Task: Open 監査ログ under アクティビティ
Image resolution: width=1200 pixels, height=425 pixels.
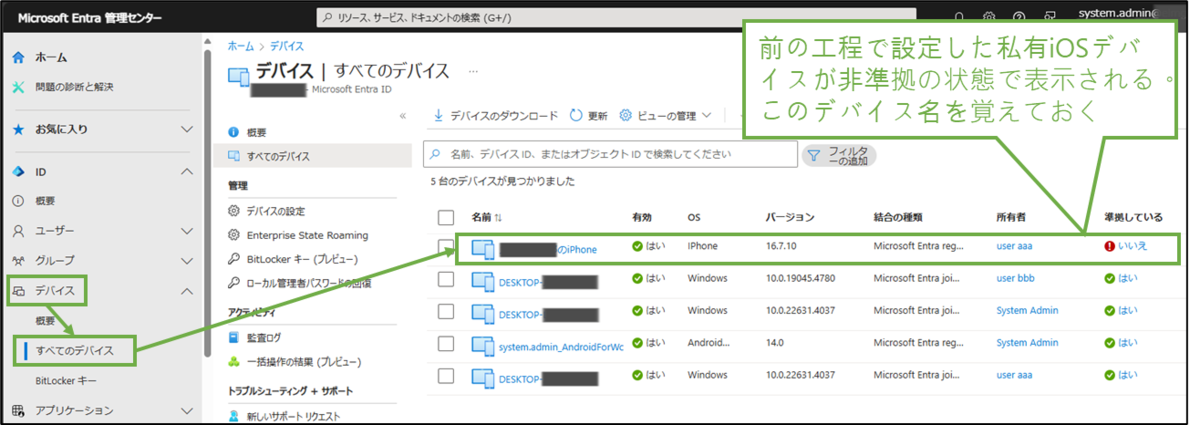Action: pos(264,337)
